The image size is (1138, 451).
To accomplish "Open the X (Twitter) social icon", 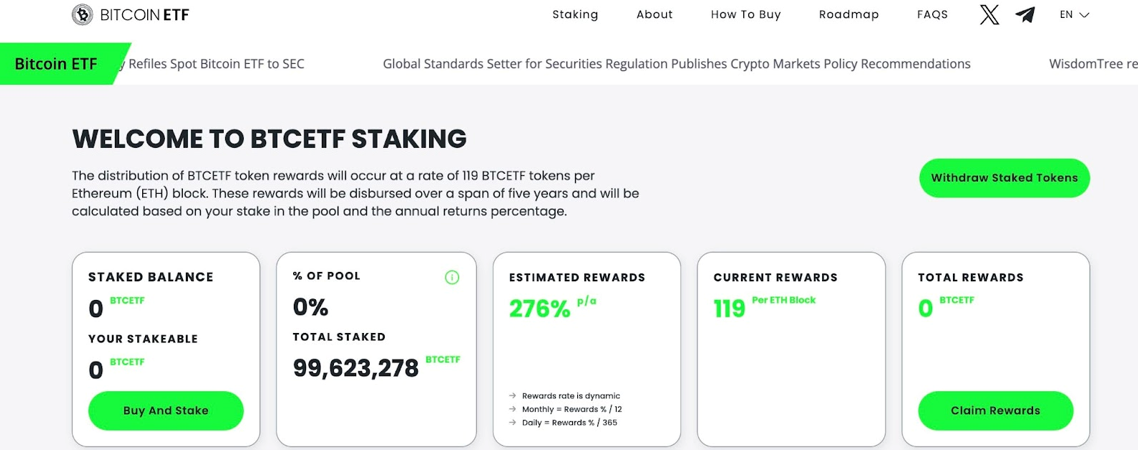I will [x=989, y=15].
